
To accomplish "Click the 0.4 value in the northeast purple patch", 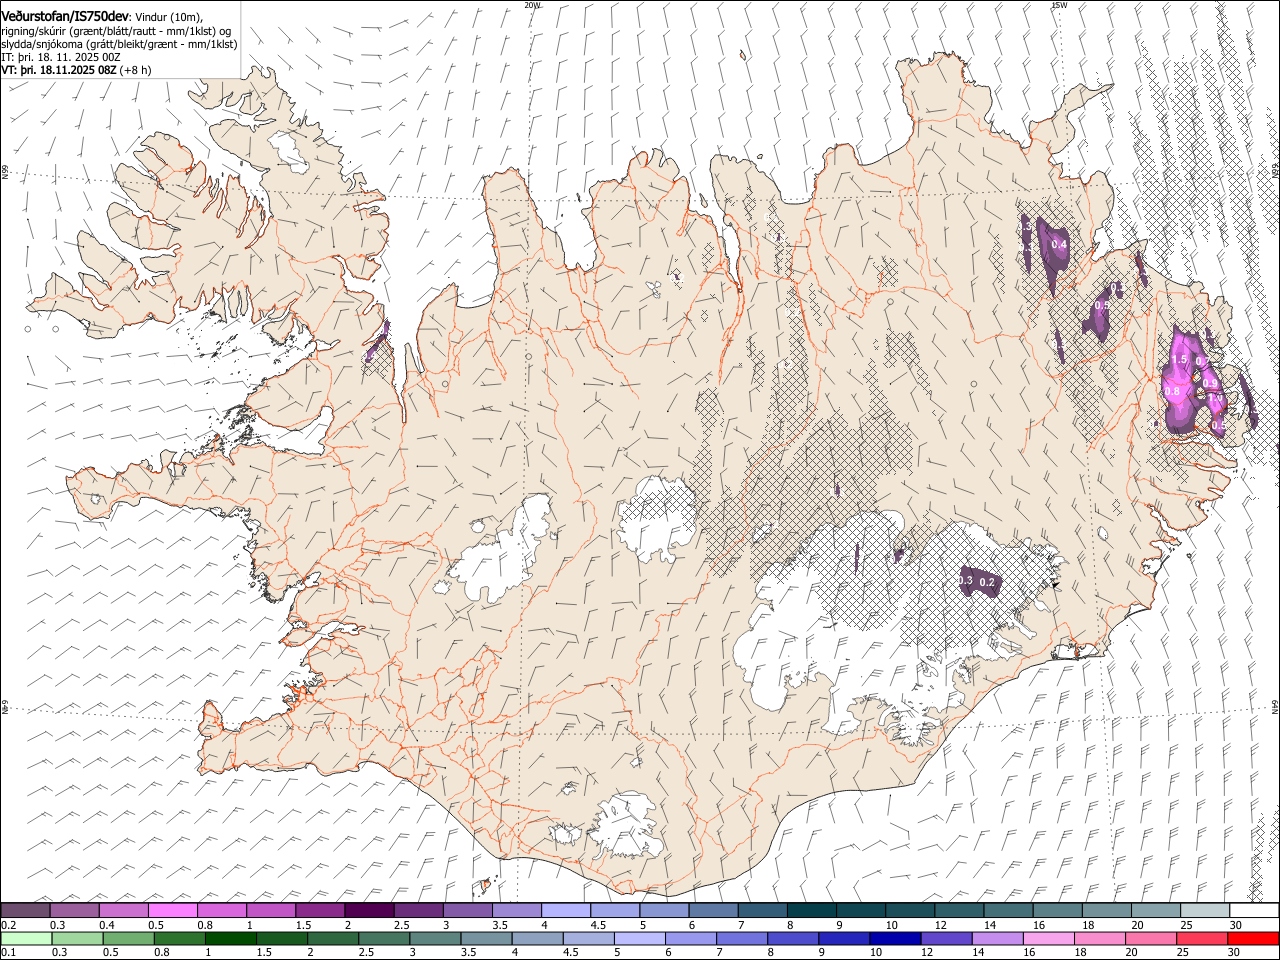I will coord(1059,245).
